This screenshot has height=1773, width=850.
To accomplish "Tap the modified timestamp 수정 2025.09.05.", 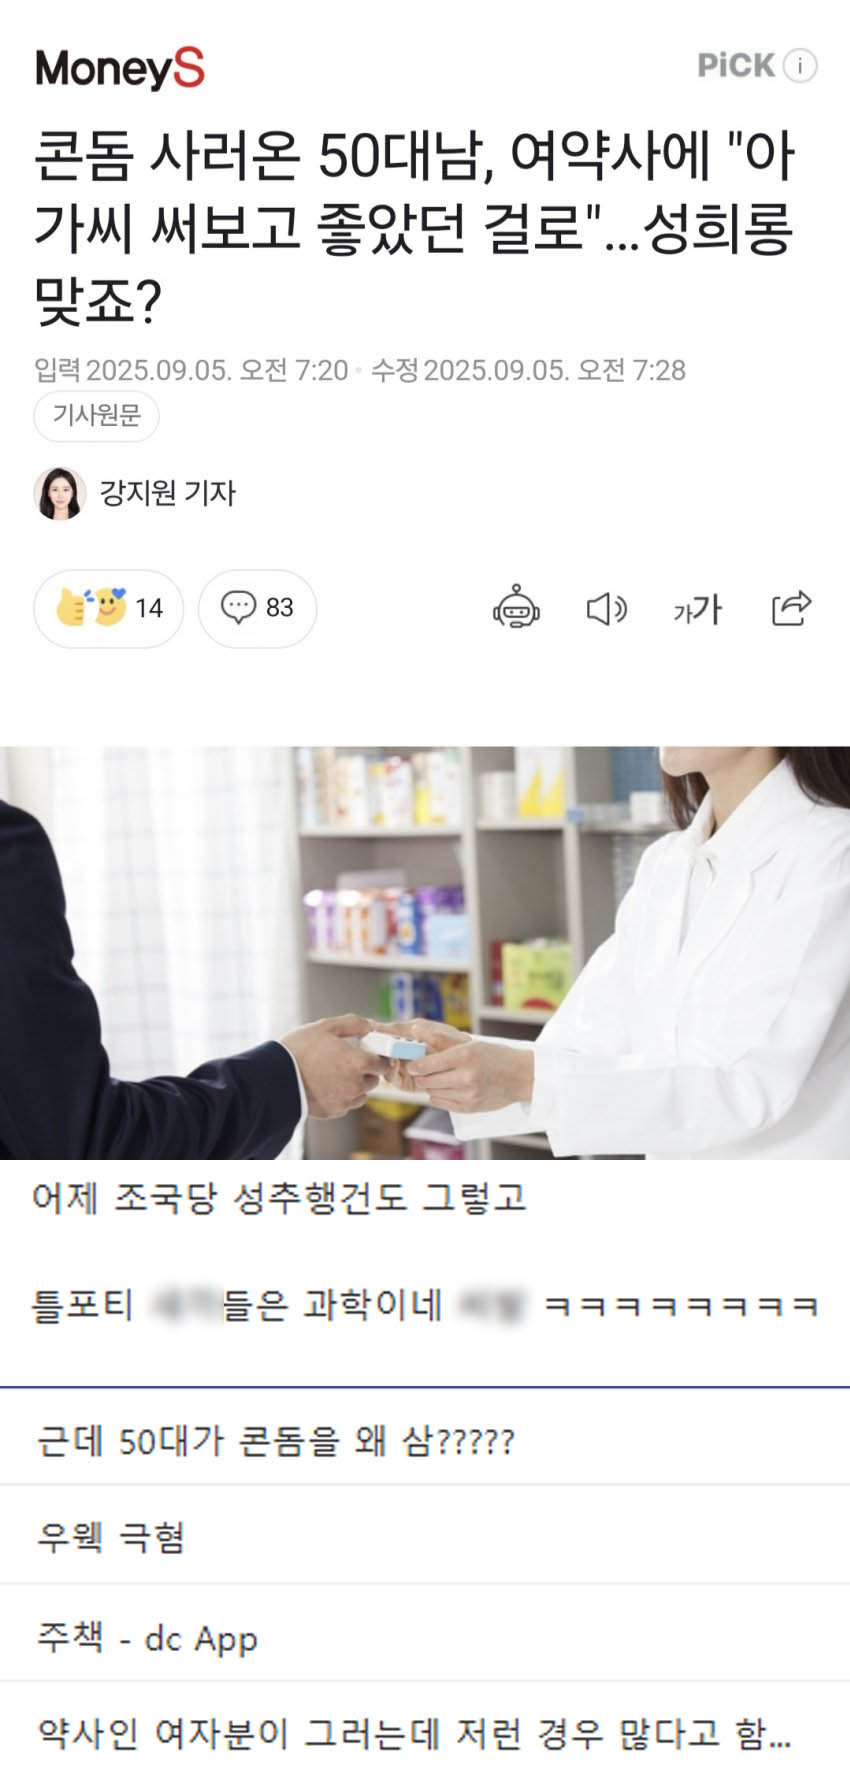I will coord(528,371).
